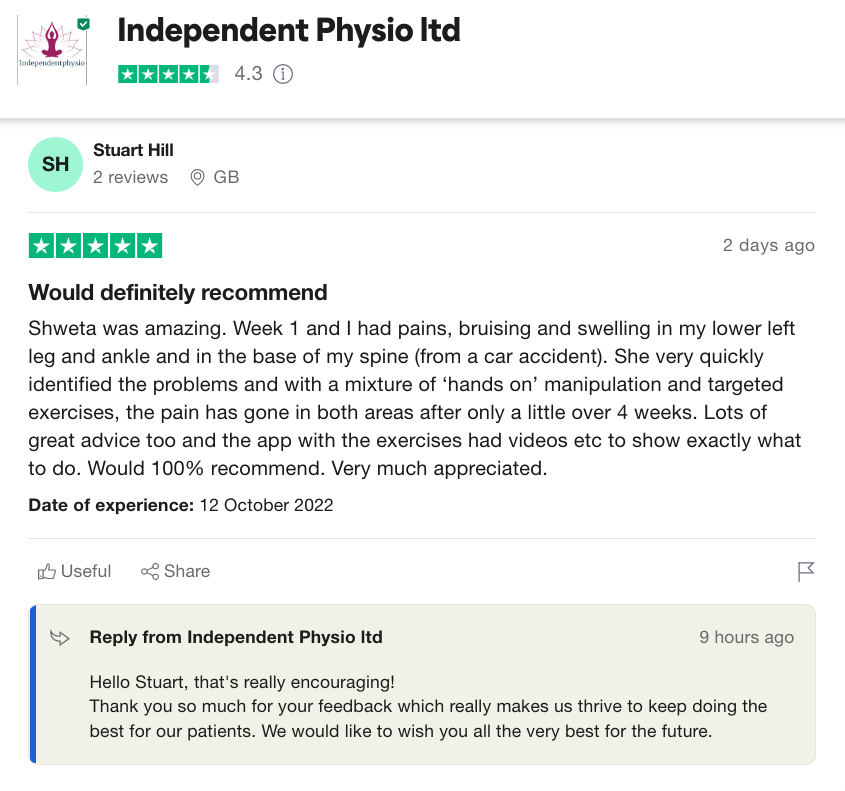The width and height of the screenshot is (845, 791).
Task: Click the location pin icon next to GB
Action: tap(197, 177)
